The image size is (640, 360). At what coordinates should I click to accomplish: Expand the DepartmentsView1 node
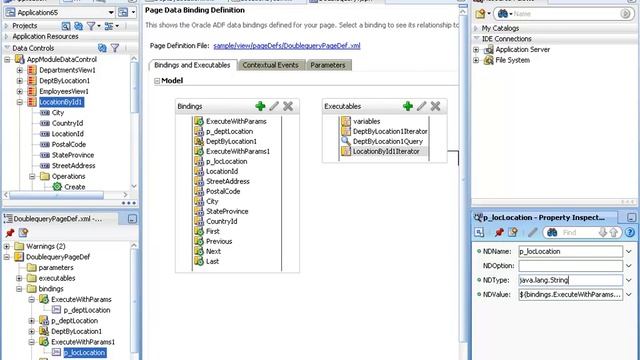(20, 70)
